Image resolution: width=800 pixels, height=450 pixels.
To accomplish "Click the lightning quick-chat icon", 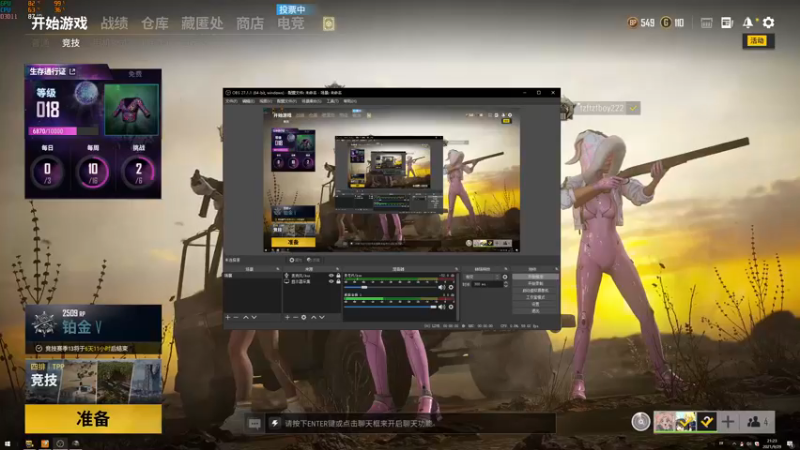I will pyautogui.click(x=274, y=423).
